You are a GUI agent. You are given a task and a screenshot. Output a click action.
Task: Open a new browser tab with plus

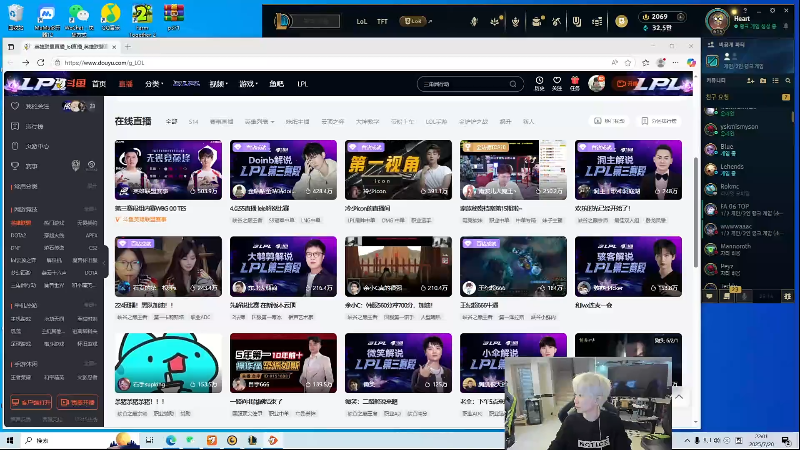[x=128, y=46]
